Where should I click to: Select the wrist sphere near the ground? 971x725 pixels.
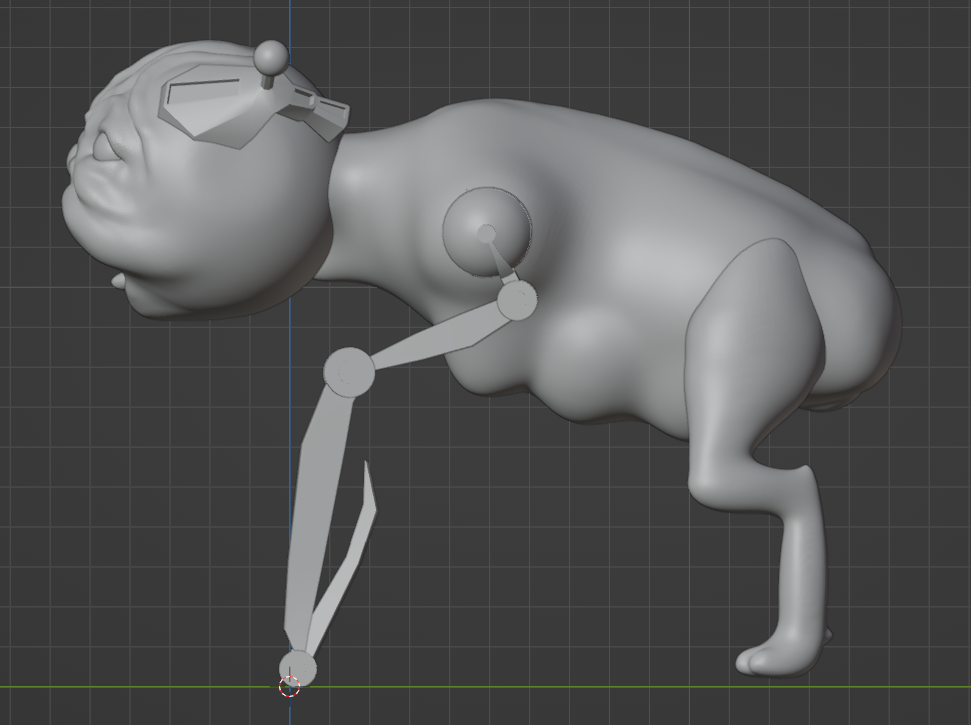pos(298,667)
